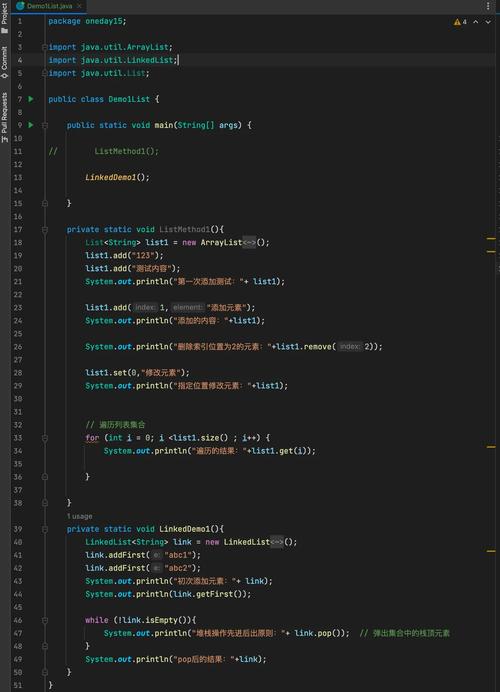
Task: Click the underlined for keyword
Action: [92, 438]
